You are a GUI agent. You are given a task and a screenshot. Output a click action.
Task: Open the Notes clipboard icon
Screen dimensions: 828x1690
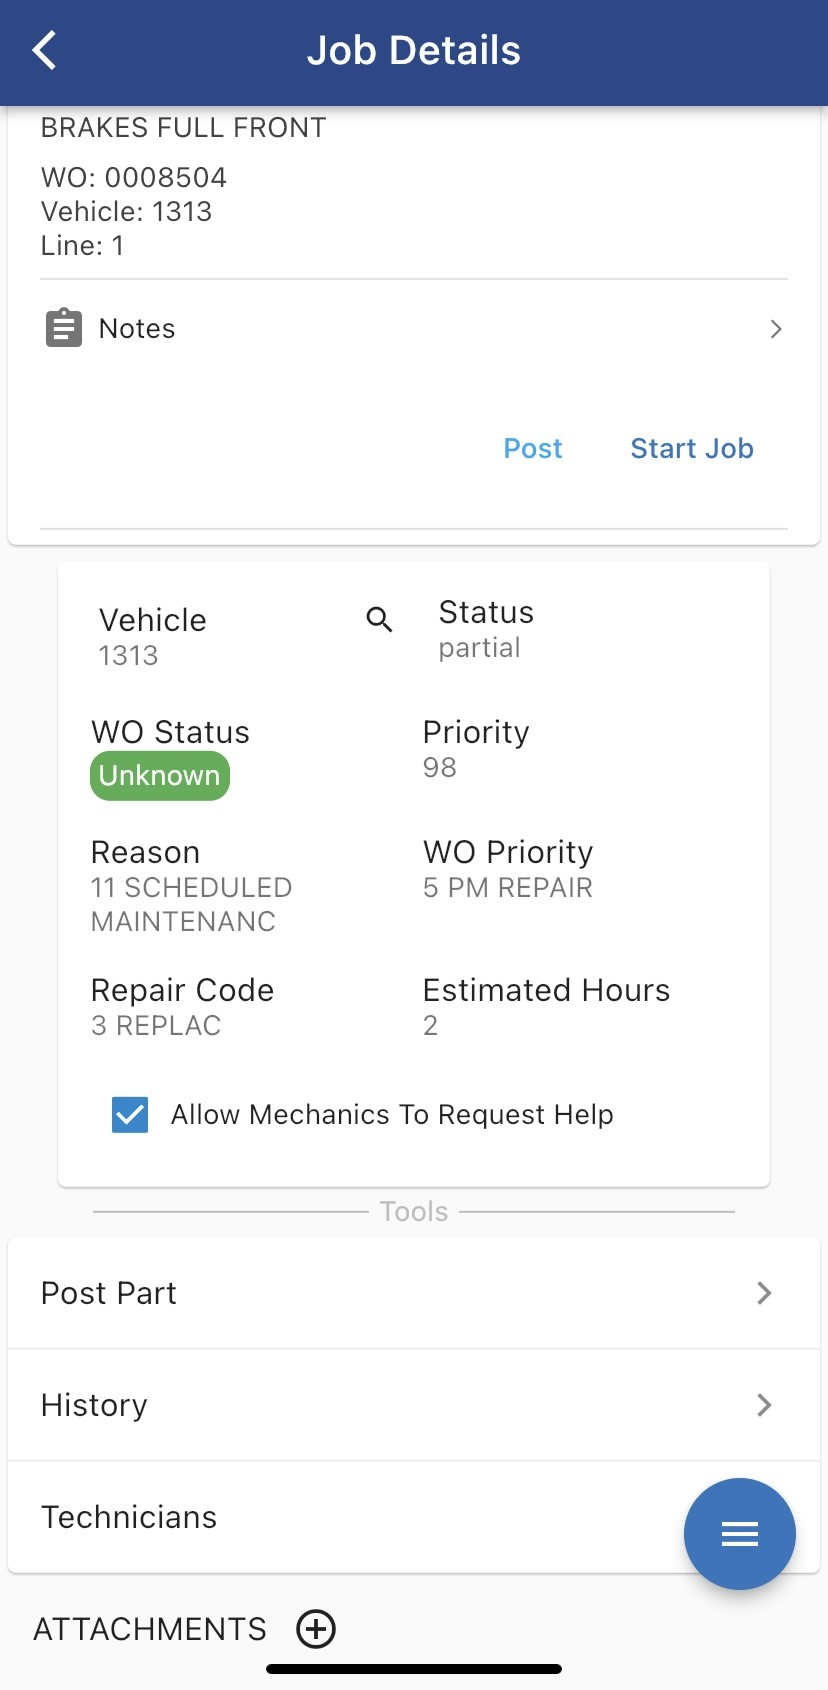point(64,328)
